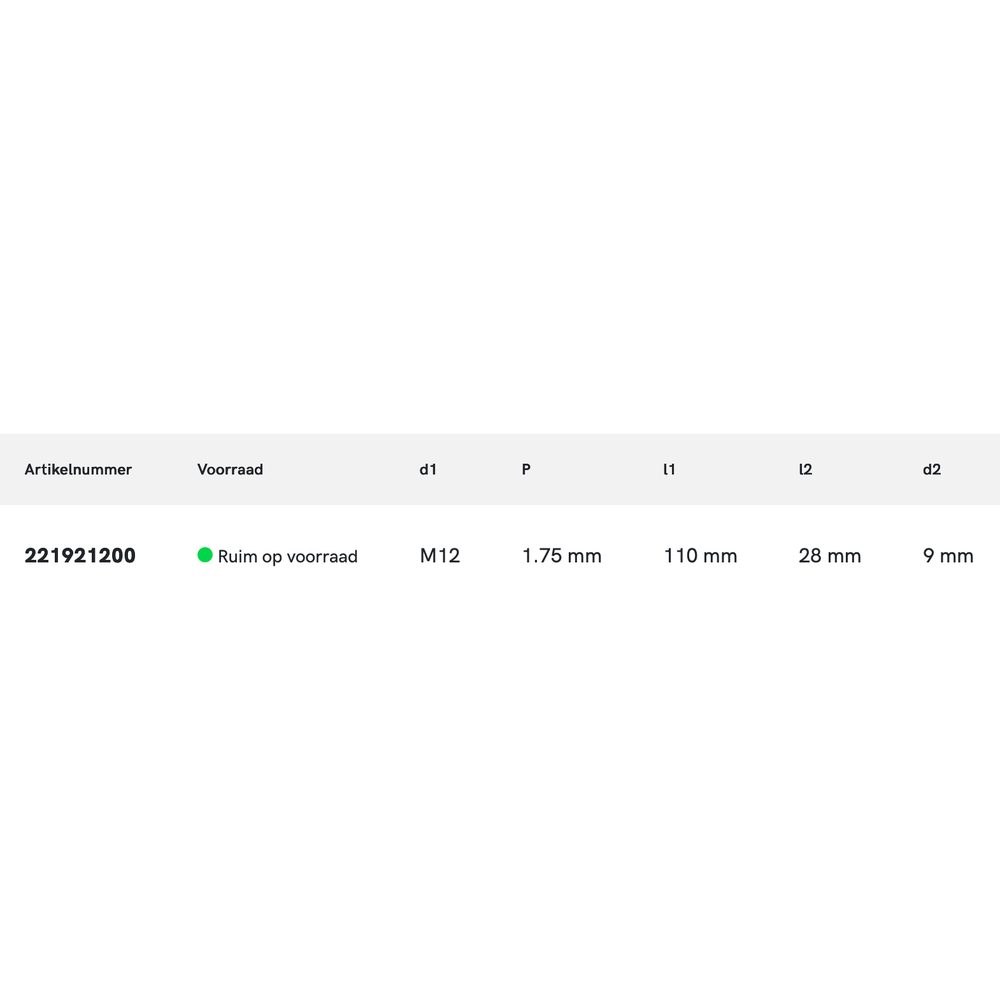Select the 1.75 mm pitch value
Viewport: 1000px width, 1000px height.
tap(562, 556)
